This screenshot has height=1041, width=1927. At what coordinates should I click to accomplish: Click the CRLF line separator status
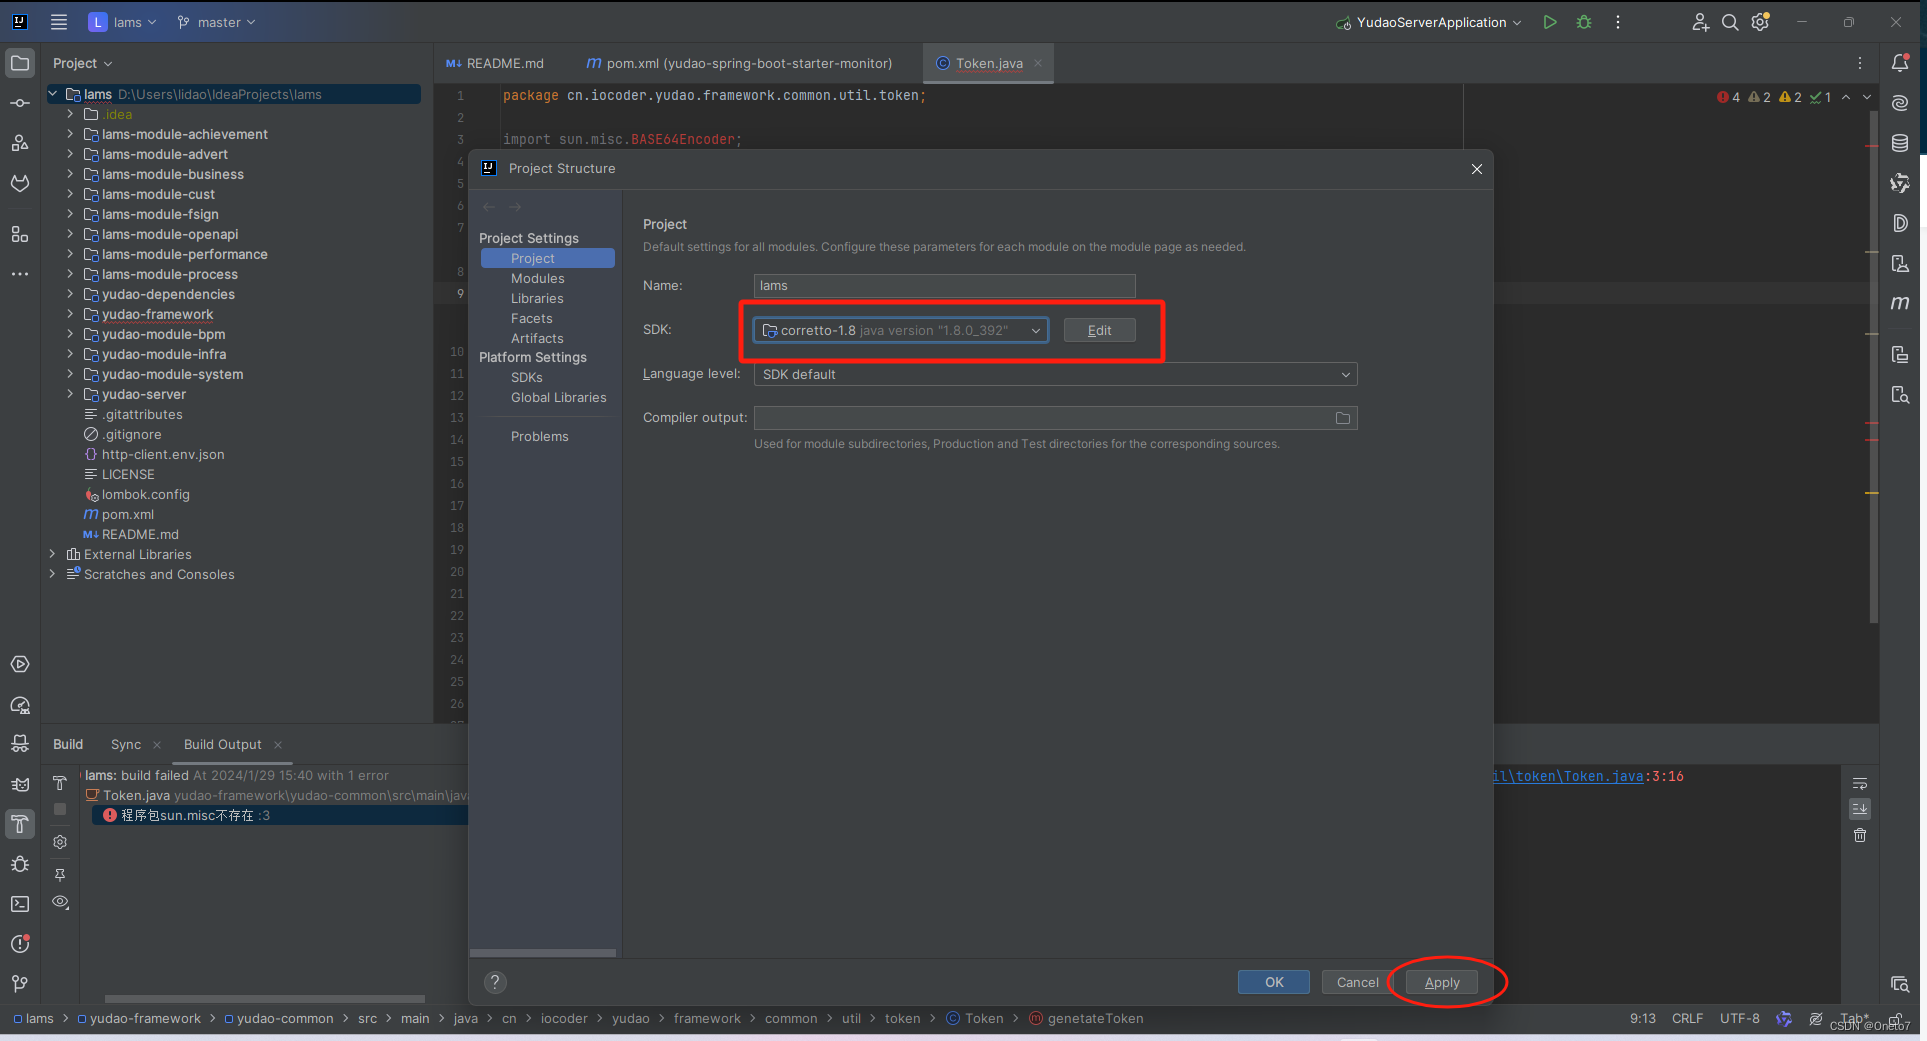[1687, 1018]
